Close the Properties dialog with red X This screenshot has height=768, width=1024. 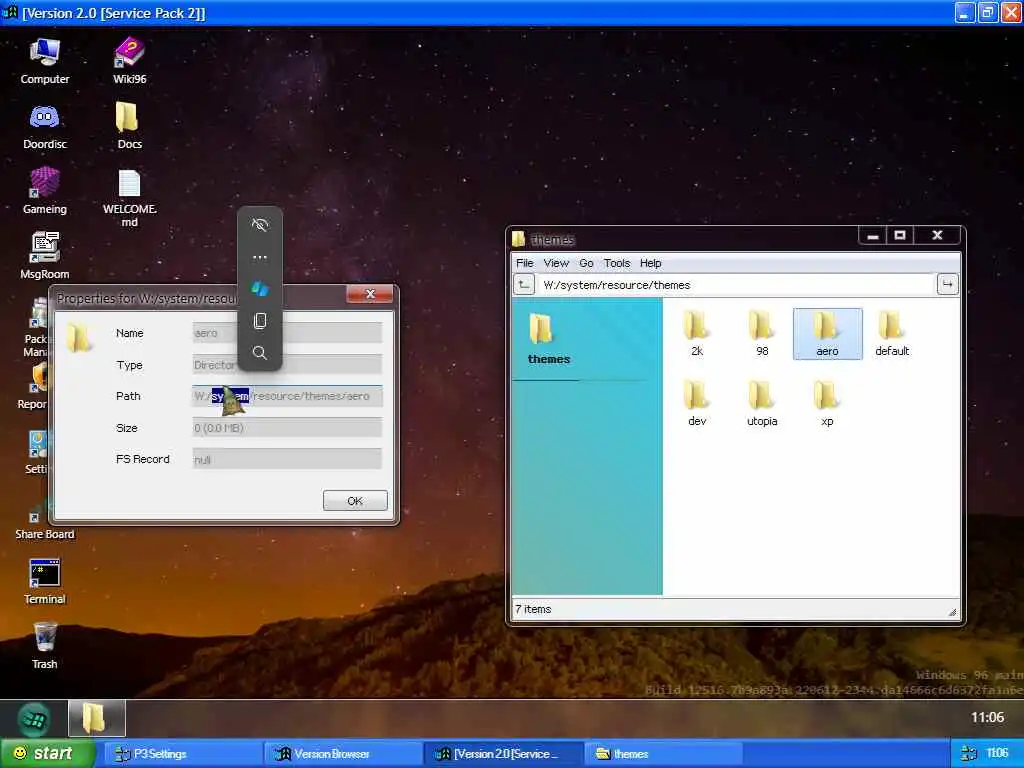pos(370,295)
